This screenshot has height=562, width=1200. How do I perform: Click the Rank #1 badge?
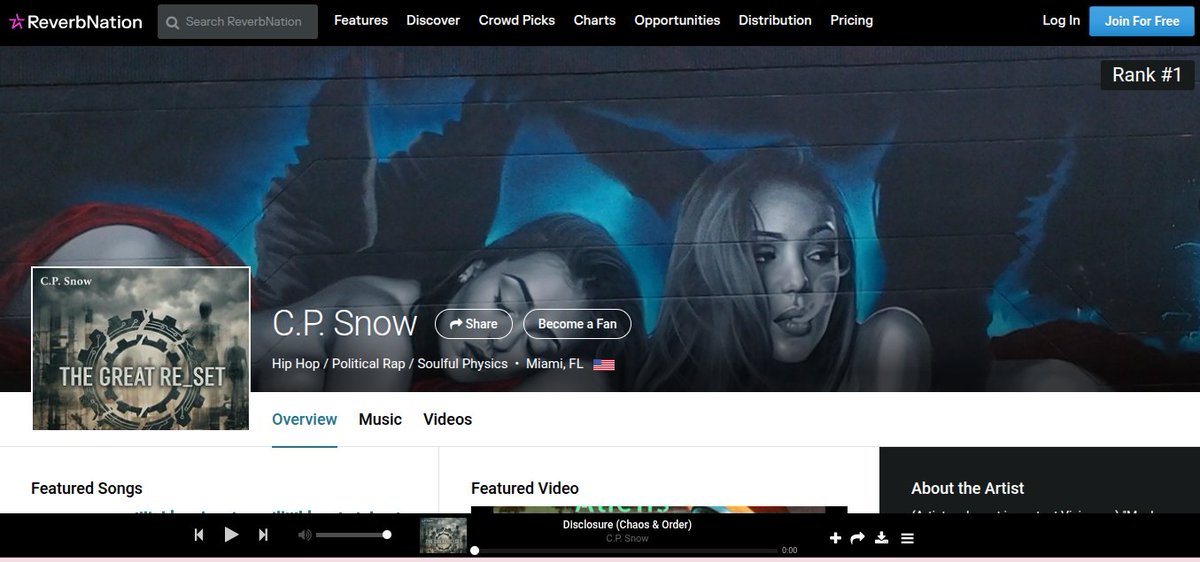1147,75
